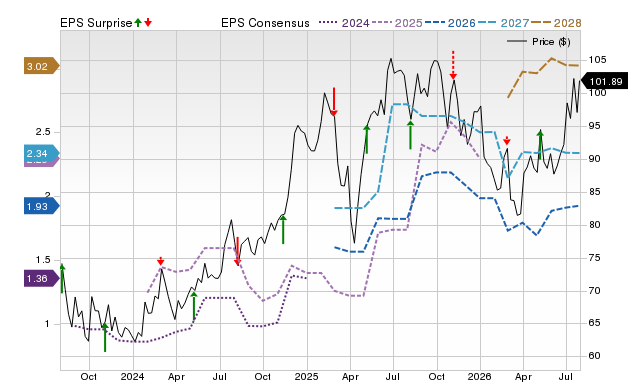
Task: Toggle the 2028 consensus series in the legend
Action: pyautogui.click(x=556, y=23)
